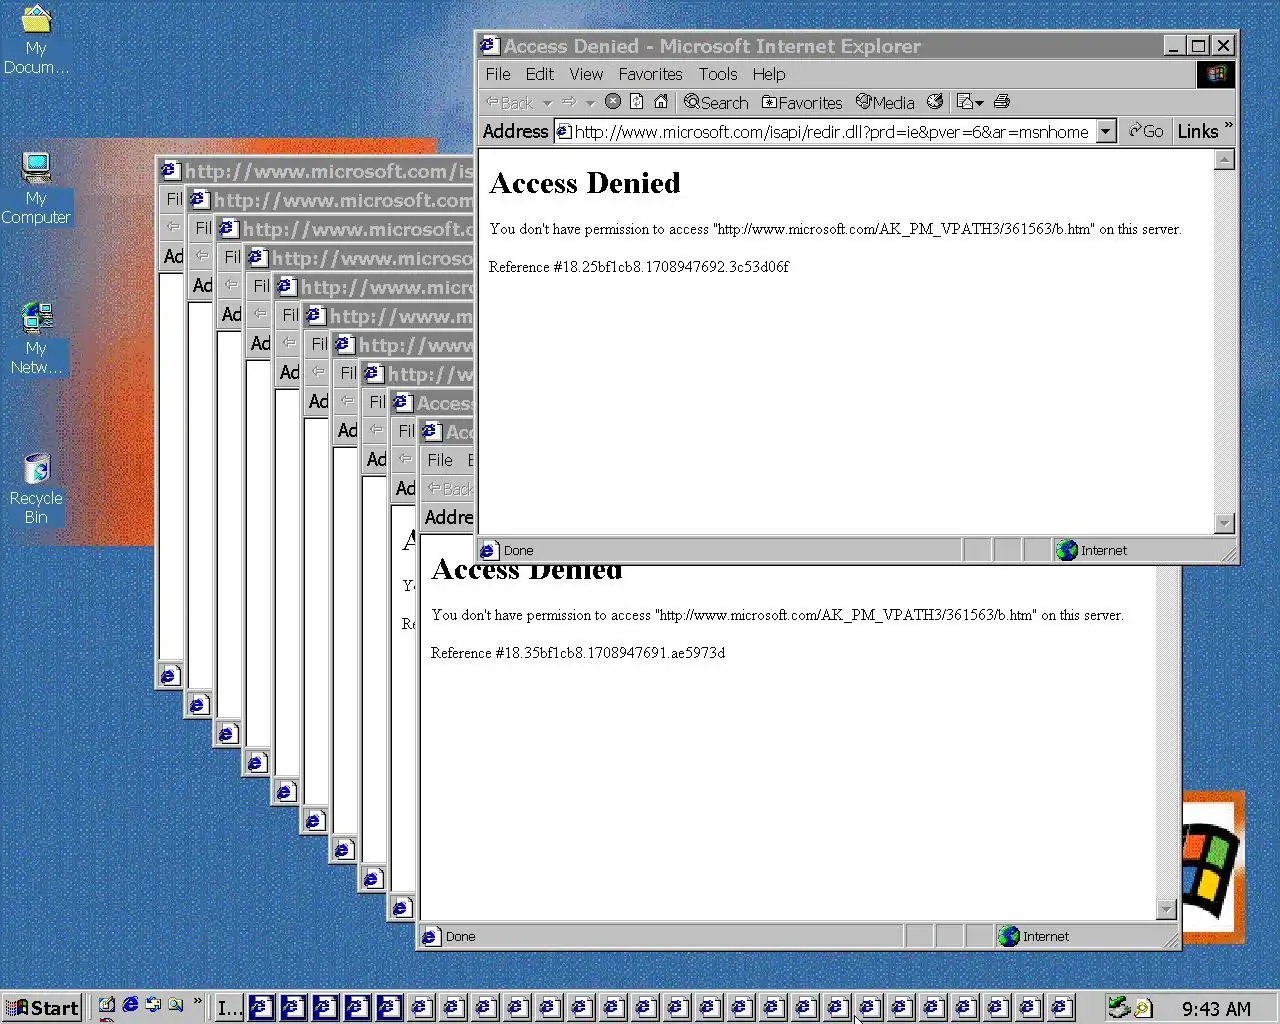Viewport: 1280px width, 1024px height.
Task: Click the taskbar clock showing 9:43 AM
Action: [1216, 1009]
